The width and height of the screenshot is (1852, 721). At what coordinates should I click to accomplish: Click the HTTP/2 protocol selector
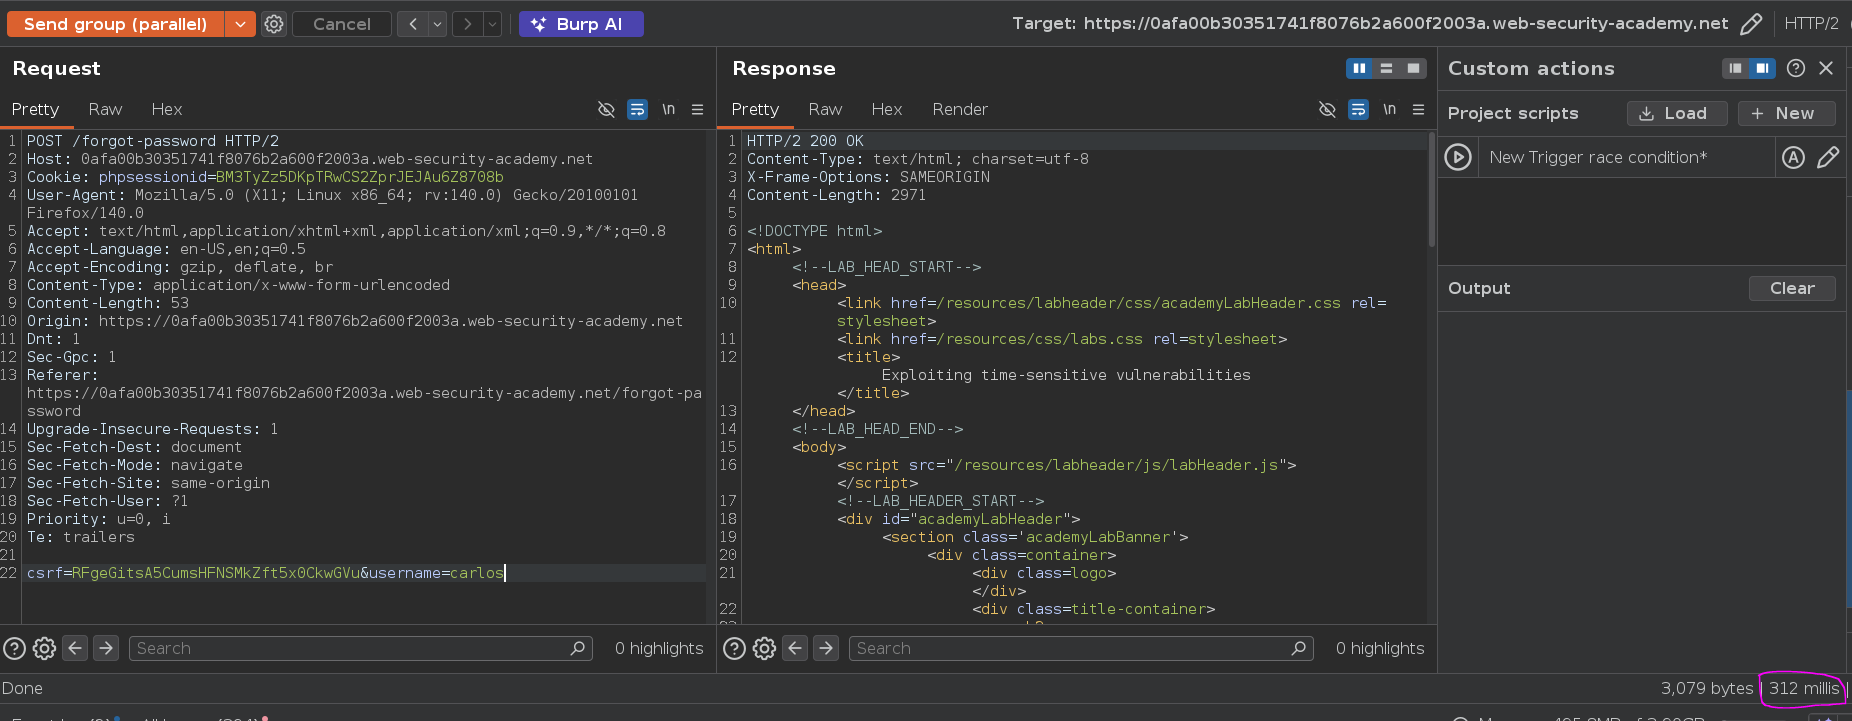pos(1811,23)
